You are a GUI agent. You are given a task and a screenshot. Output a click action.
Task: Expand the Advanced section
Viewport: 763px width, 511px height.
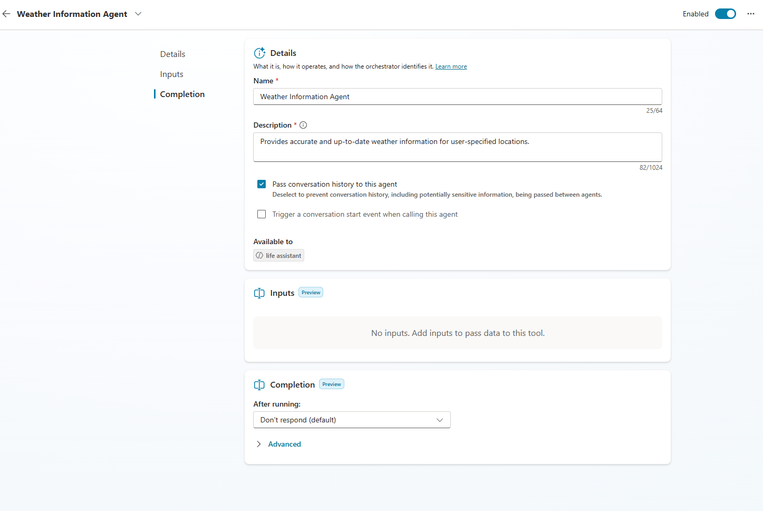[258, 444]
